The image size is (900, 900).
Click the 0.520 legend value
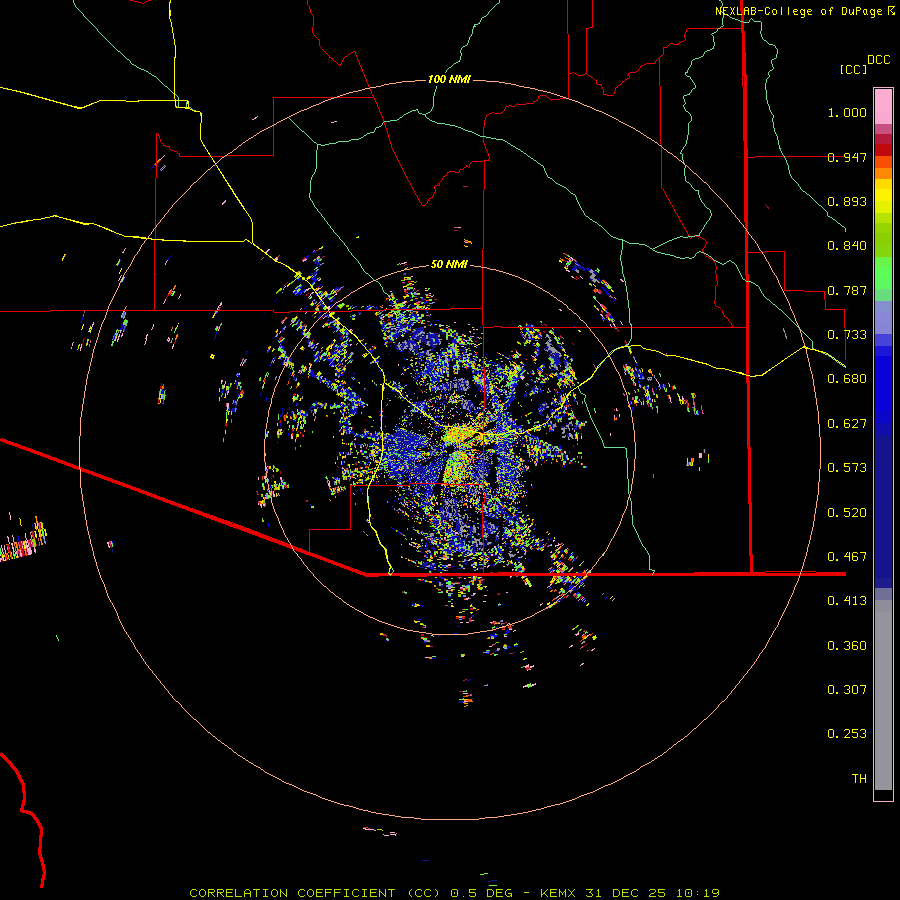pyautogui.click(x=847, y=513)
